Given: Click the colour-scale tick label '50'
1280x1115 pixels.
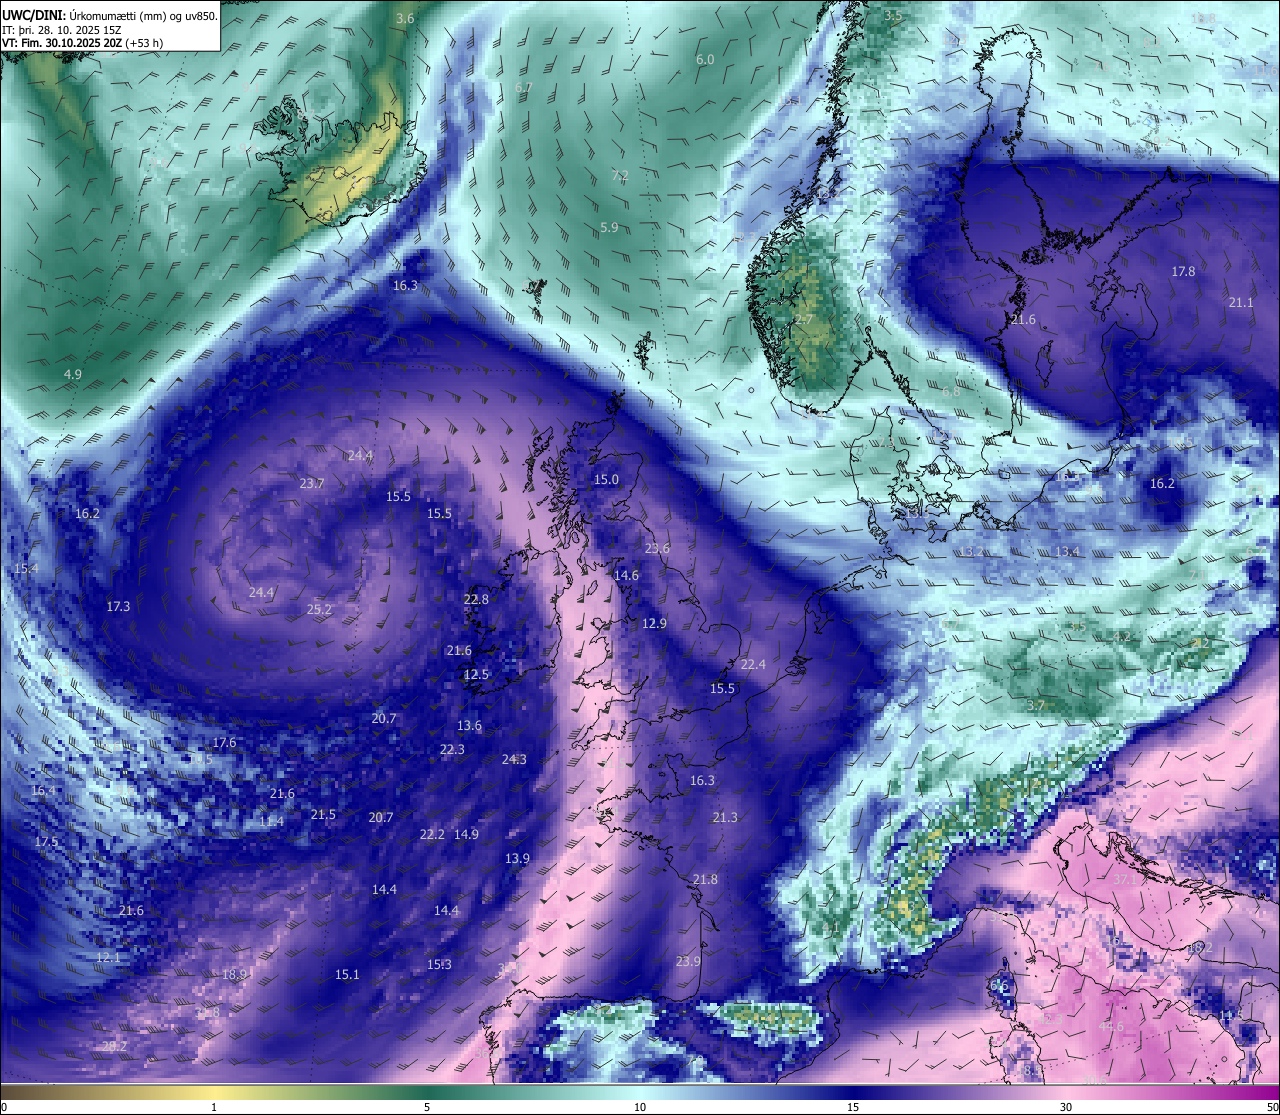Looking at the screenshot, I should click(x=1271, y=1107).
